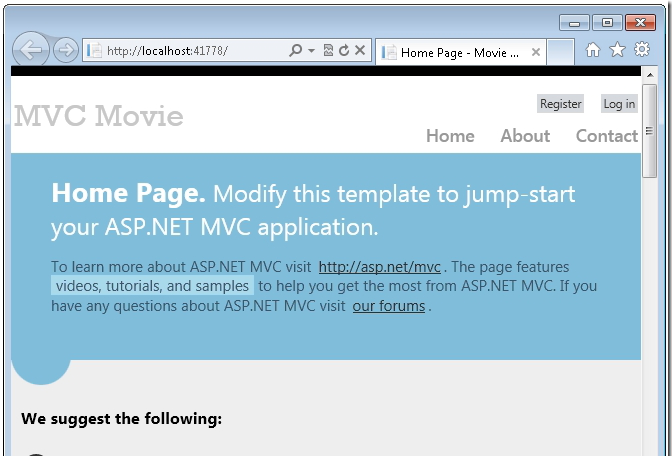Image resolution: width=672 pixels, height=474 pixels.
Task: Open a new blank tab
Action: tap(561, 52)
